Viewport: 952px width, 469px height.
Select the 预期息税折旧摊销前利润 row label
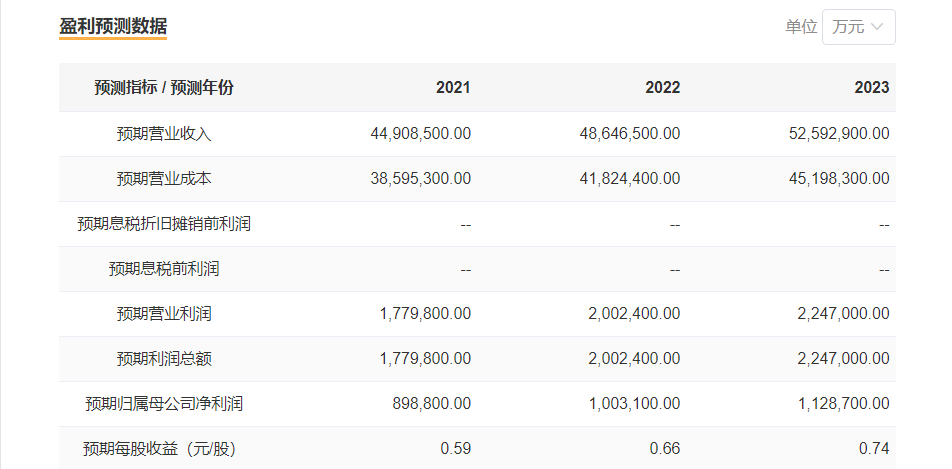[x=164, y=224]
